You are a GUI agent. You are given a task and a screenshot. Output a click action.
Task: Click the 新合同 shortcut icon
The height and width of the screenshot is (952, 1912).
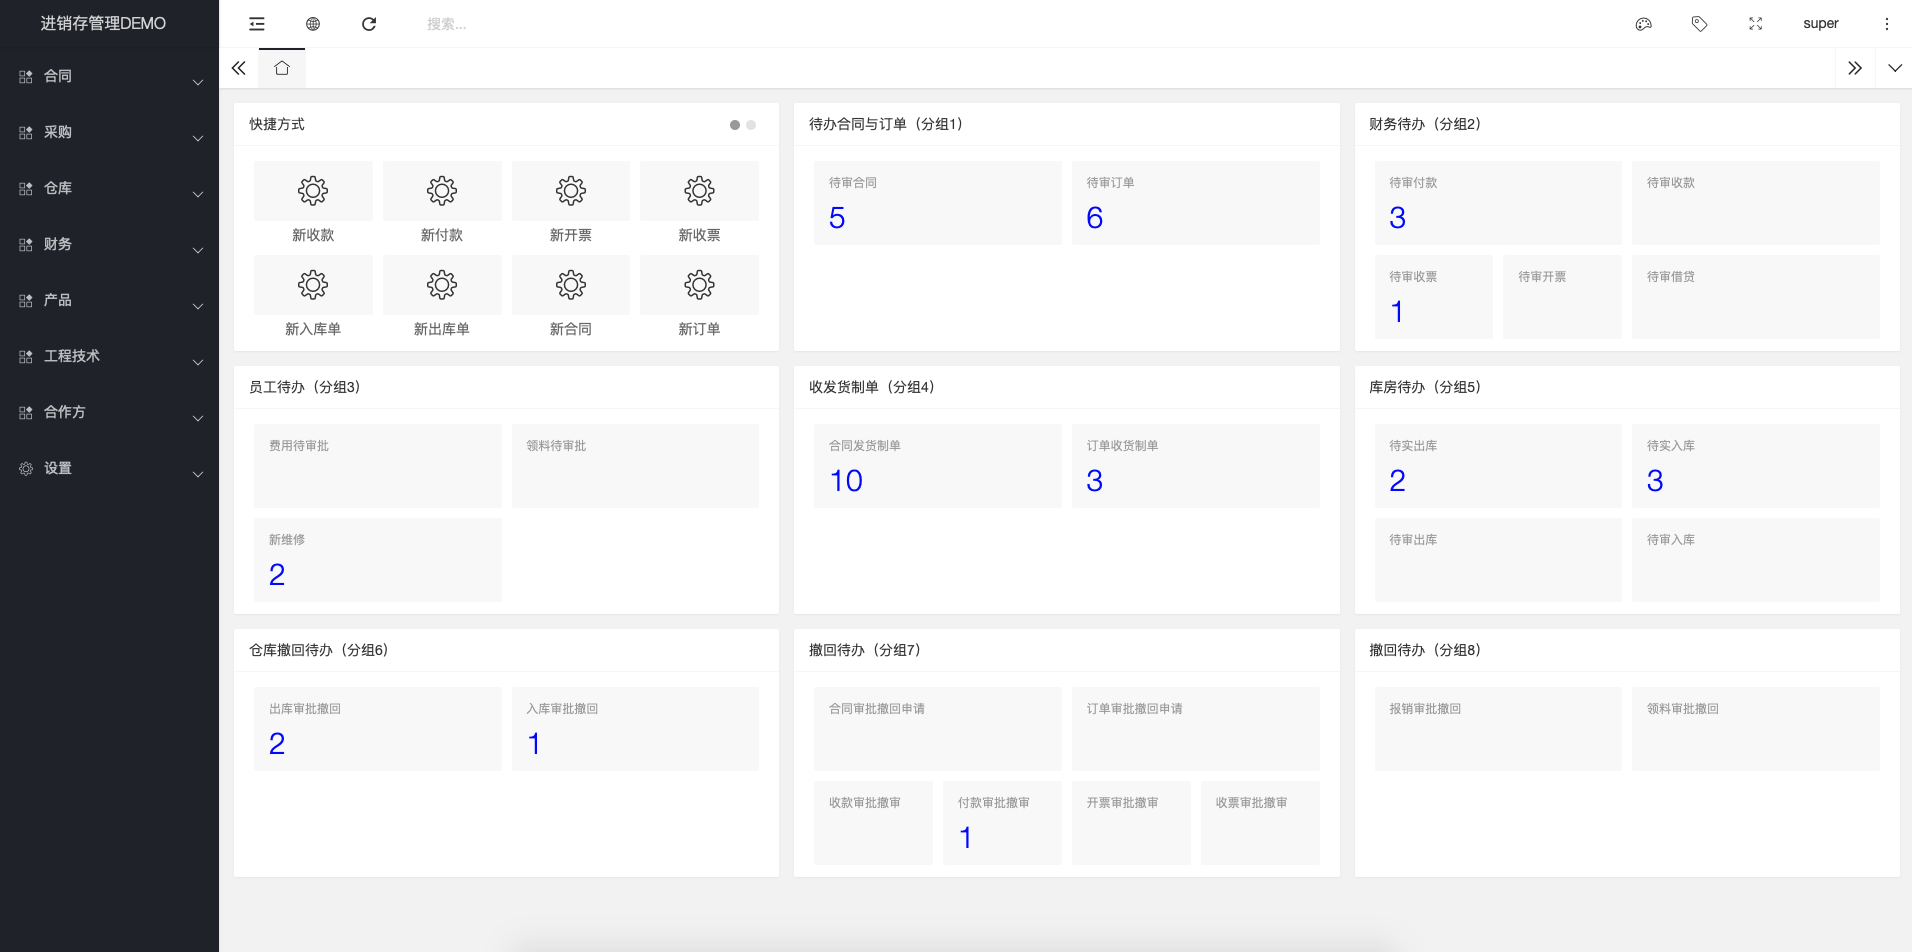point(570,285)
